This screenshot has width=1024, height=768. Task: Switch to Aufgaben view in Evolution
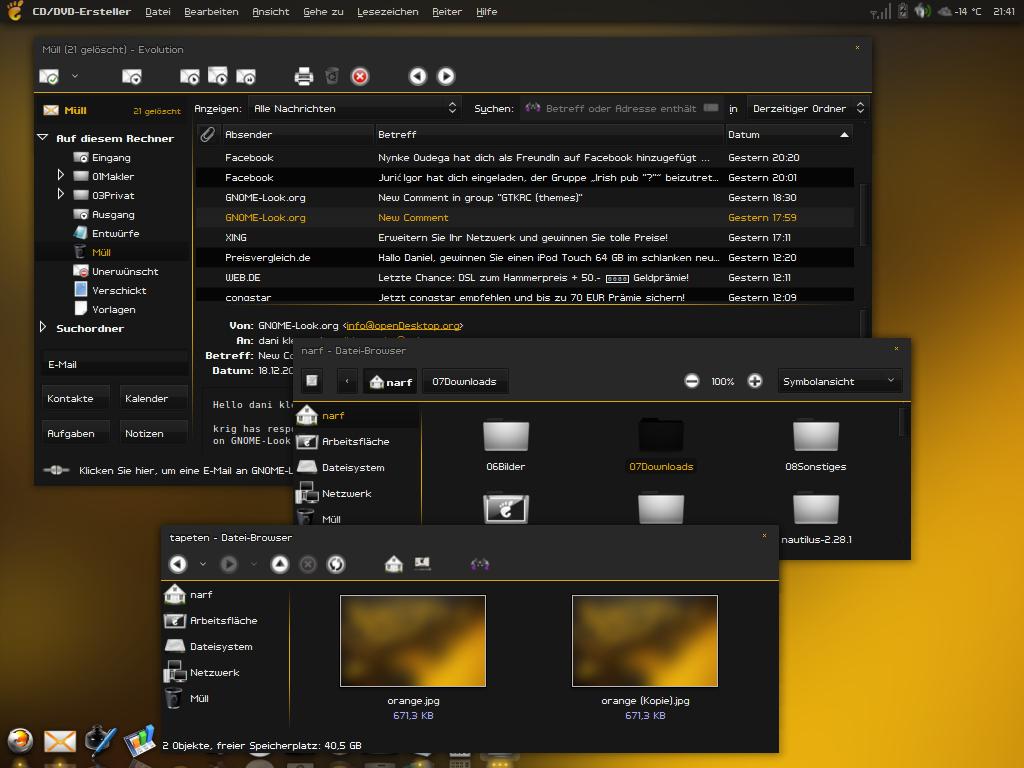tap(75, 434)
